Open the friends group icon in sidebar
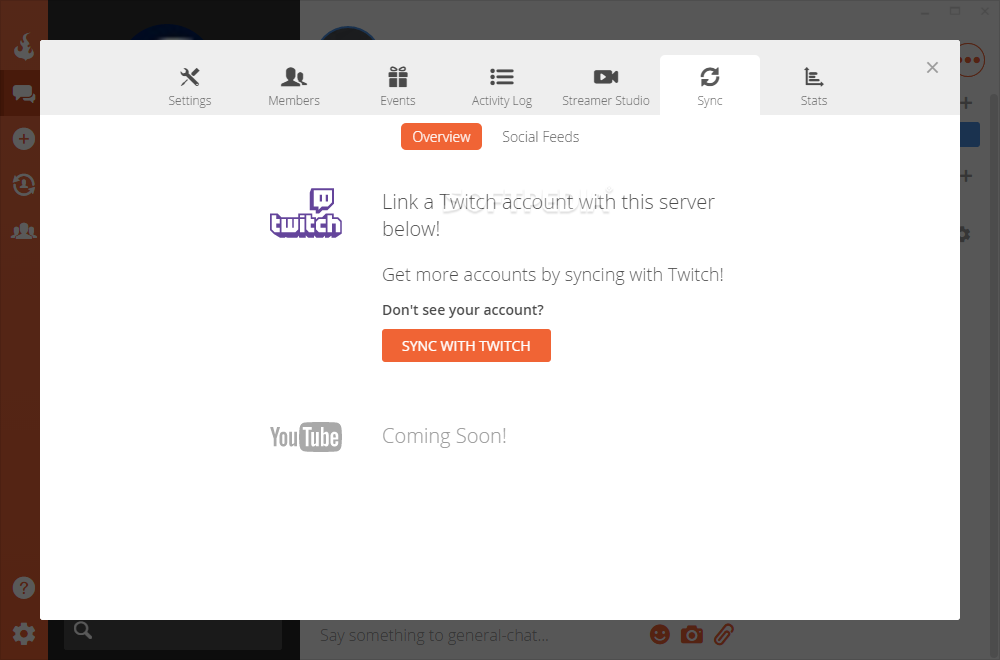 point(24,231)
